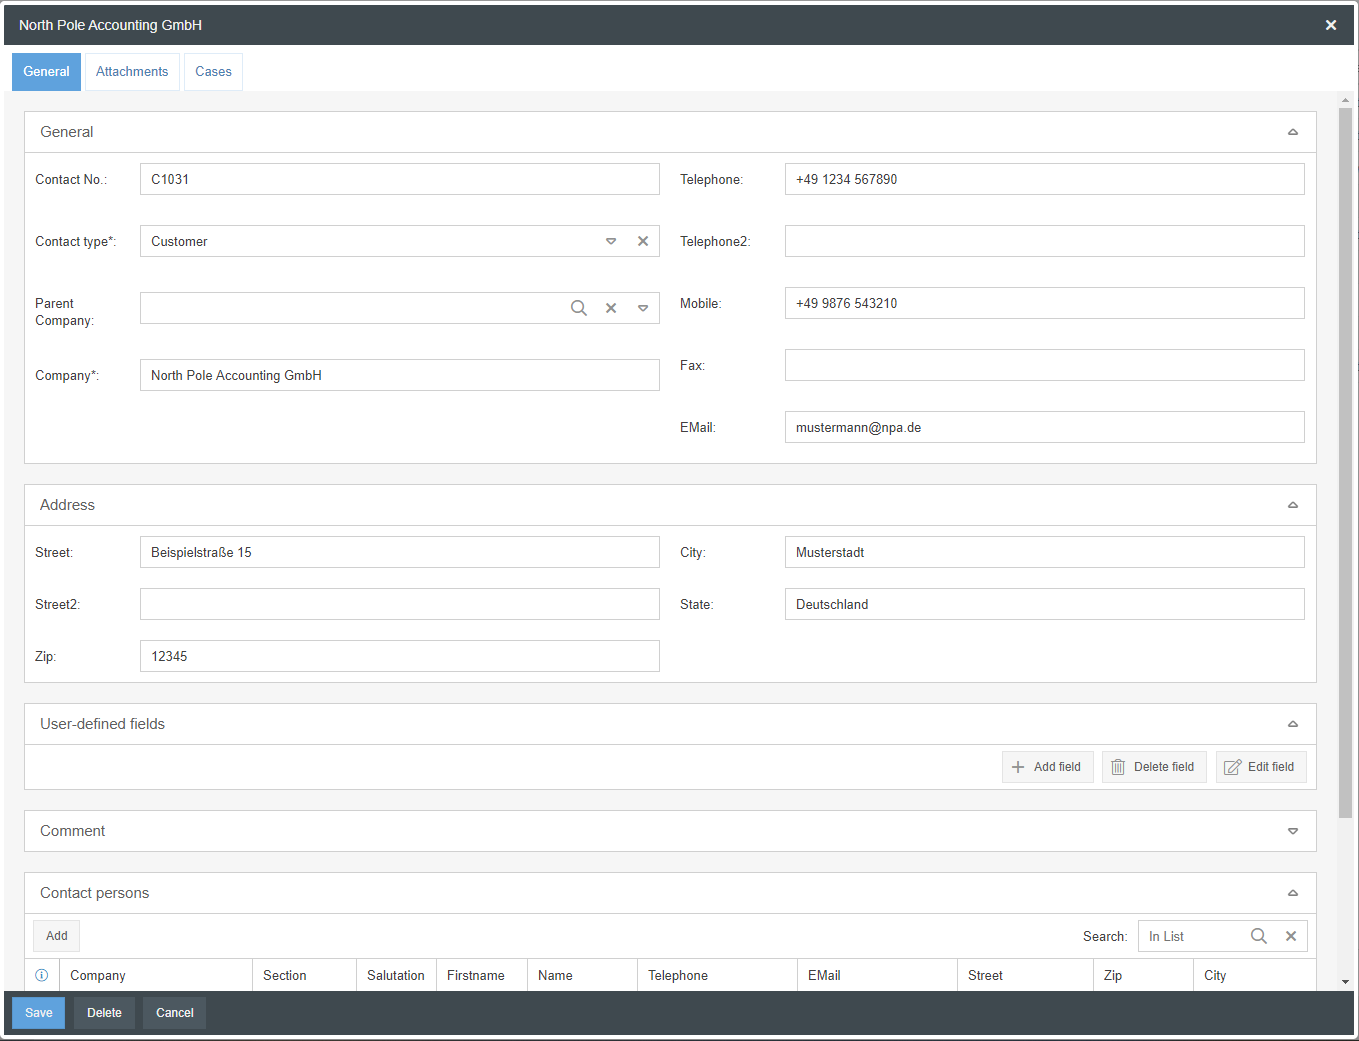The height and width of the screenshot is (1041, 1359).
Task: Click the Zip input field
Action: point(400,656)
